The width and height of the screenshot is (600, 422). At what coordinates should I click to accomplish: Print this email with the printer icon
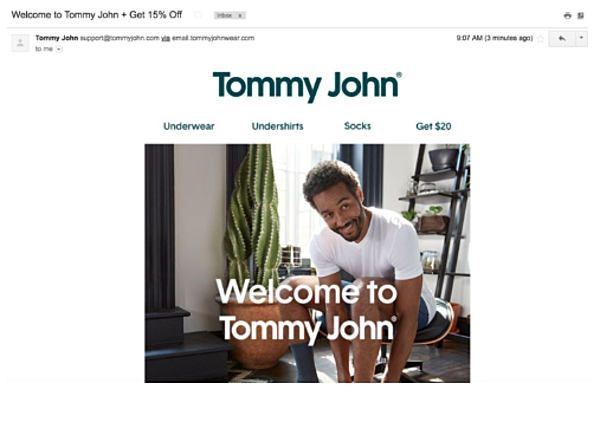pos(567,16)
